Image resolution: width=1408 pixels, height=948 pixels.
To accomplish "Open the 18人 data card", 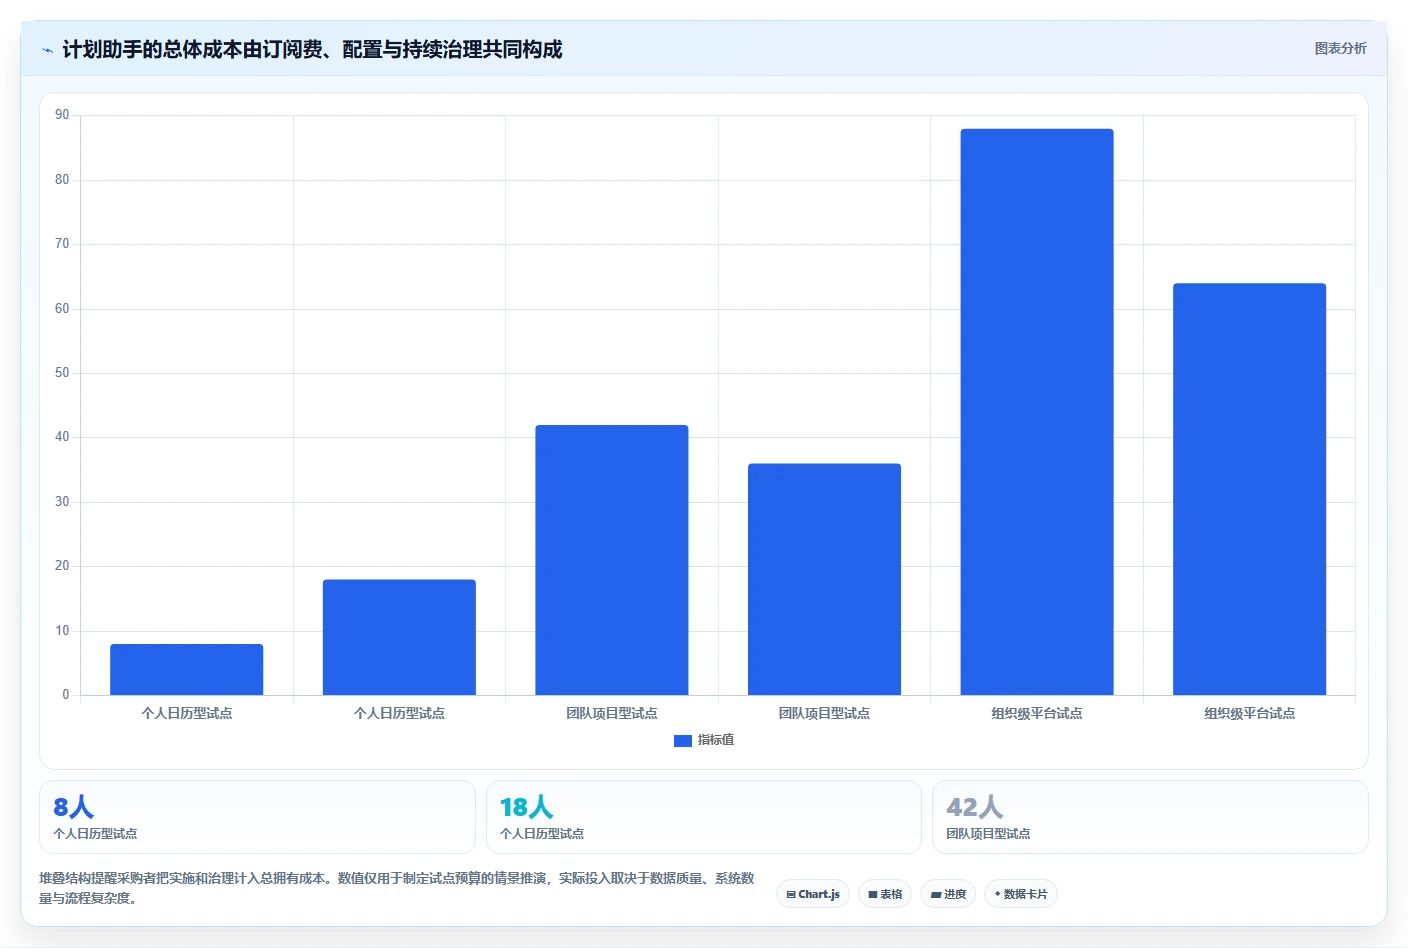I will [x=703, y=817].
